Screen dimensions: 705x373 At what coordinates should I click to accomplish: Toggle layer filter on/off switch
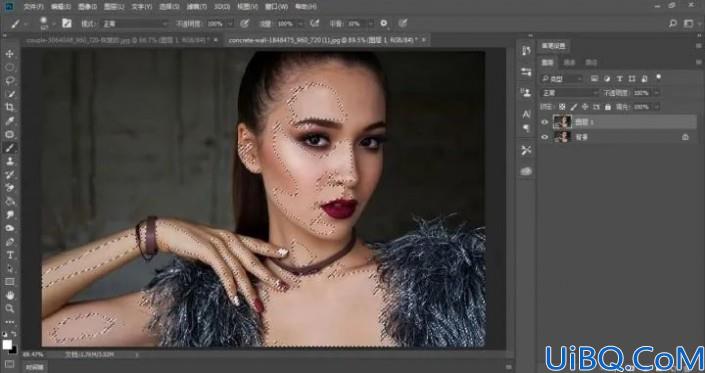pos(659,77)
